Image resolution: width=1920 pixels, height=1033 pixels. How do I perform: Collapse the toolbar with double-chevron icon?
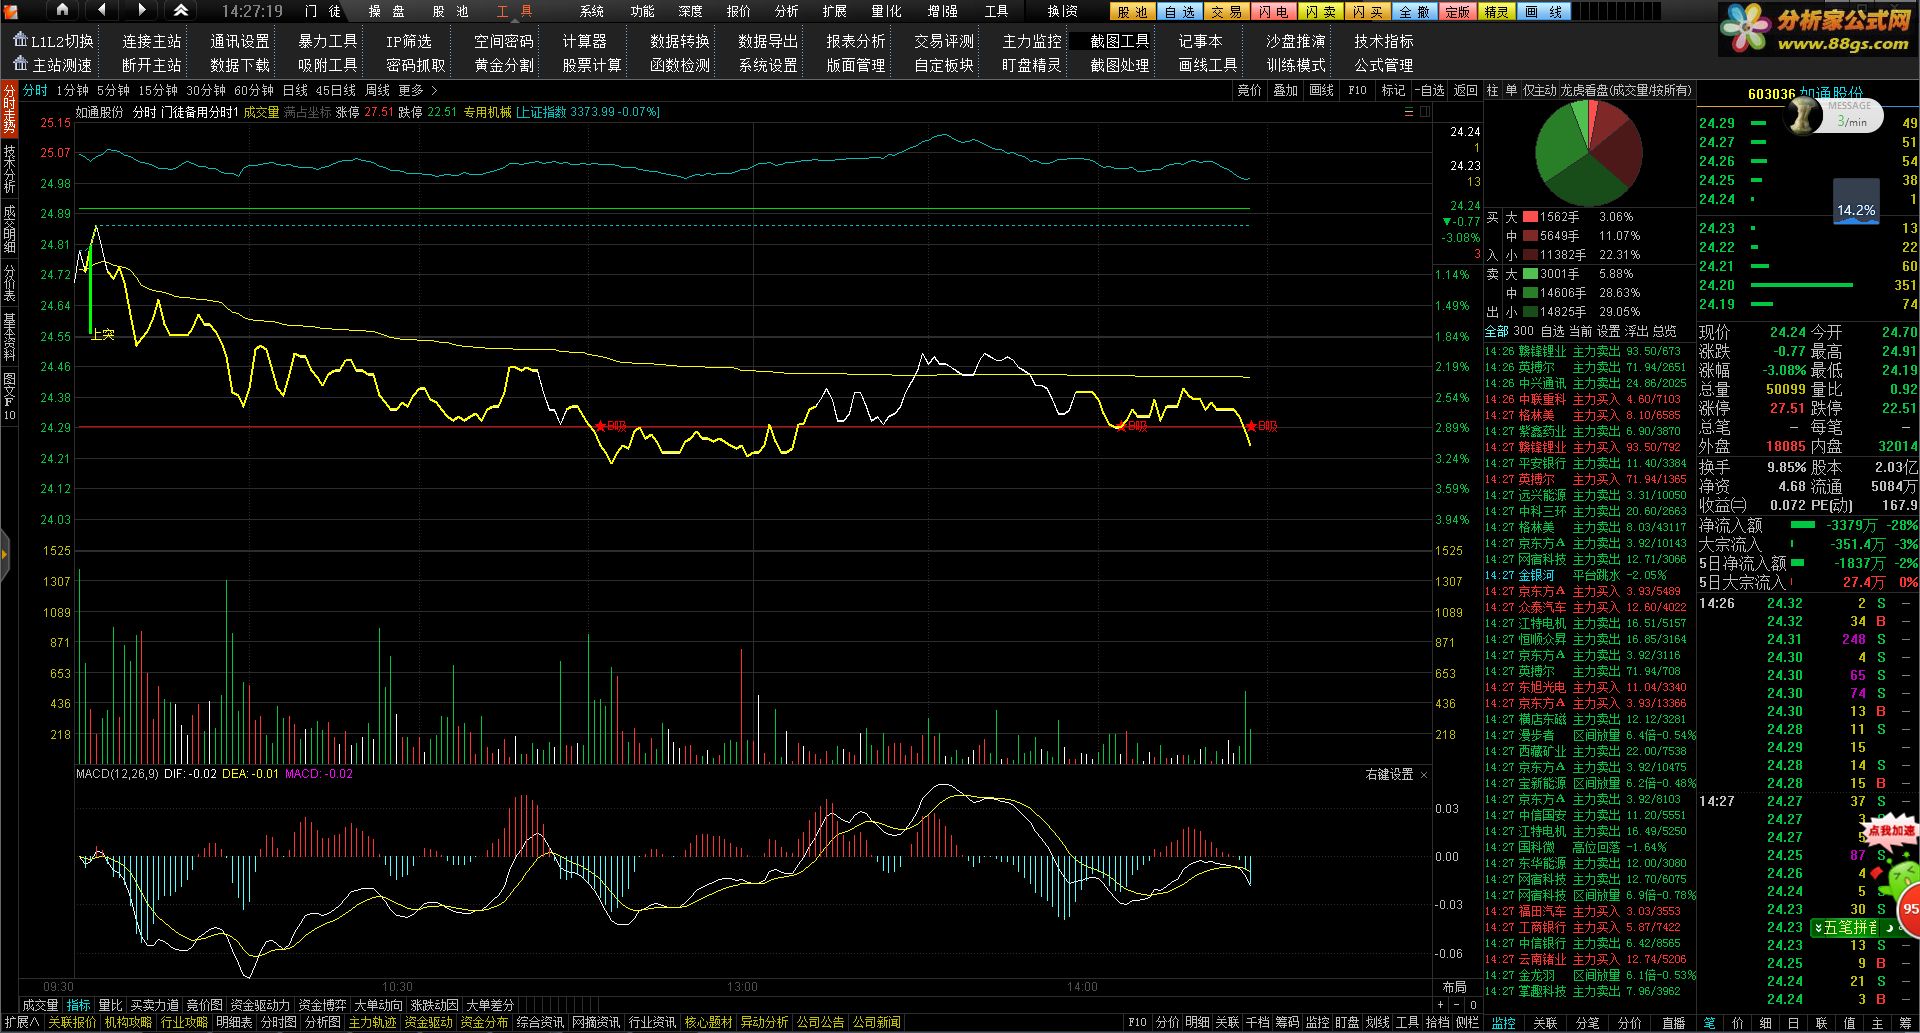tap(181, 10)
